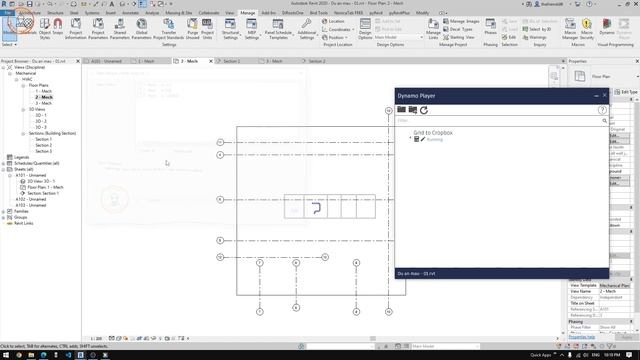Screen dimensions: 640x360
Task: Expand Families node in Project Browser
Action: (4, 211)
